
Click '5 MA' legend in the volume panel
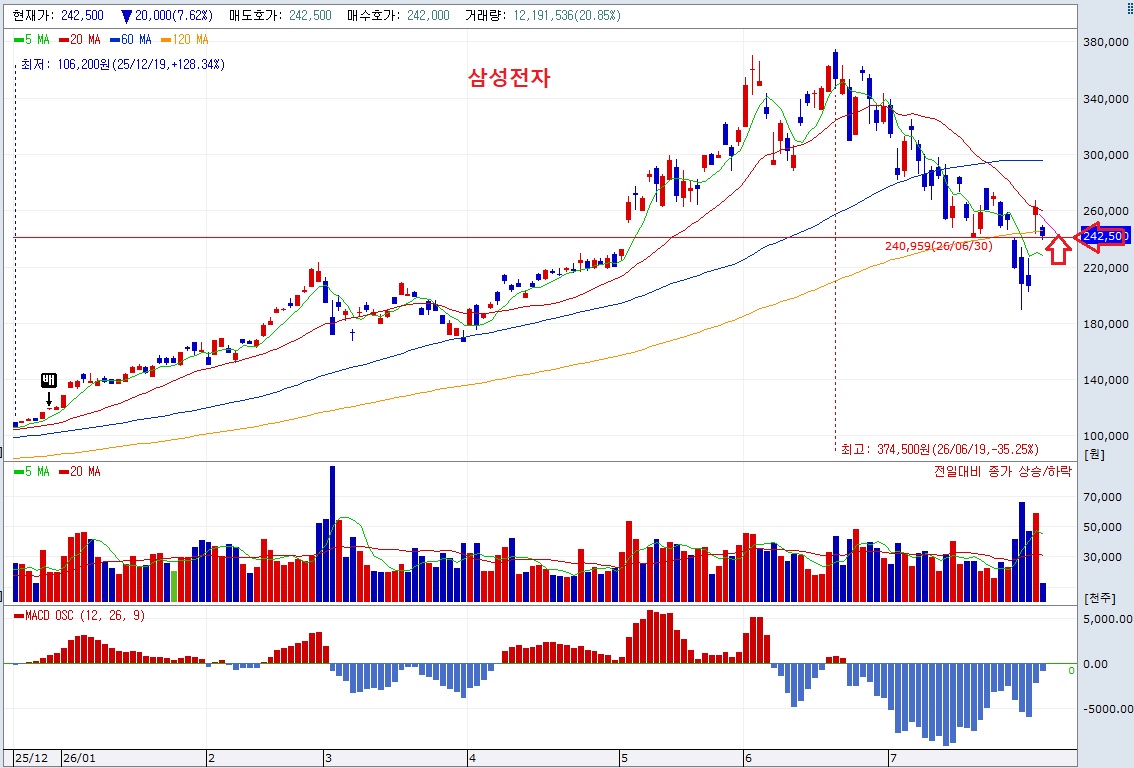pyautogui.click(x=31, y=472)
